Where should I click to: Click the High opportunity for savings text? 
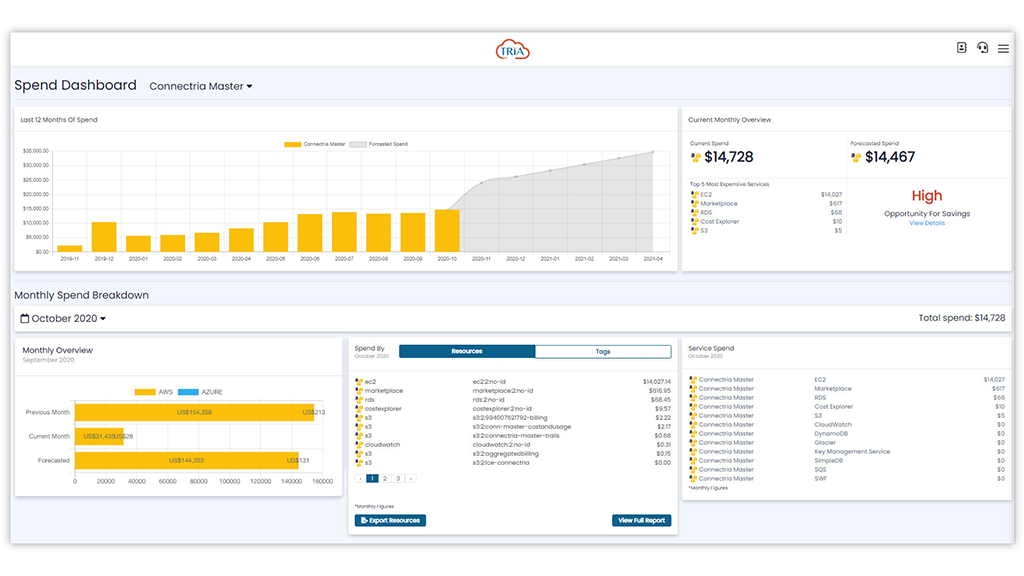pos(927,196)
